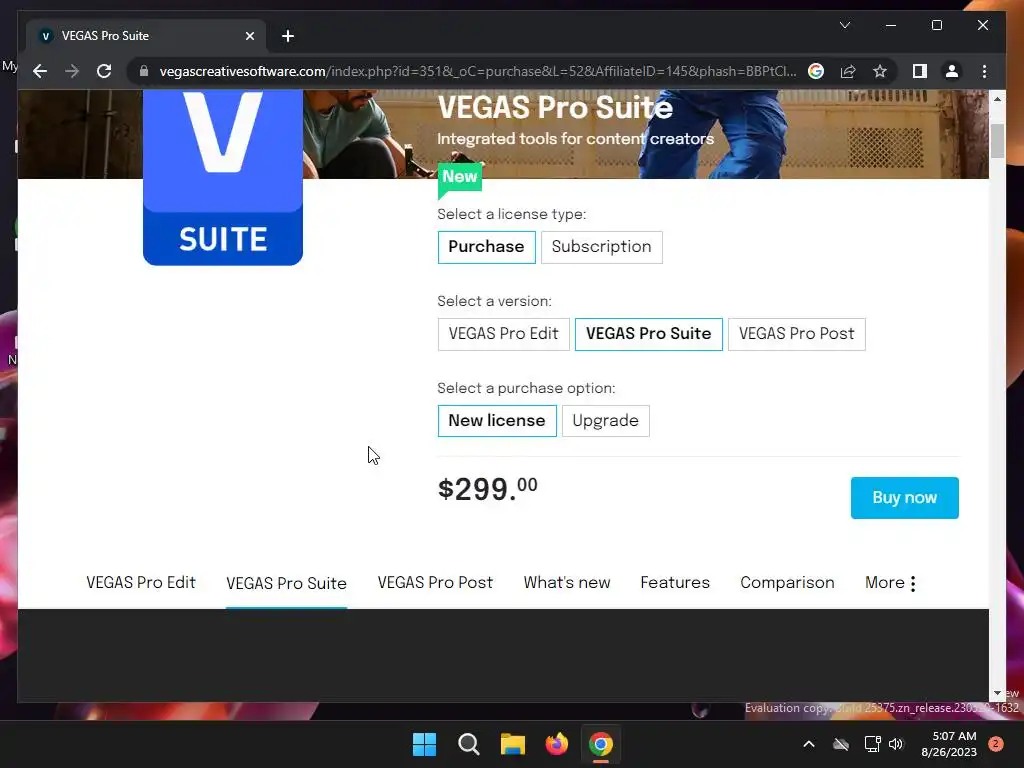Screen dimensions: 1024x768
Task: Open File Explorer from taskbar
Action: [513, 744]
